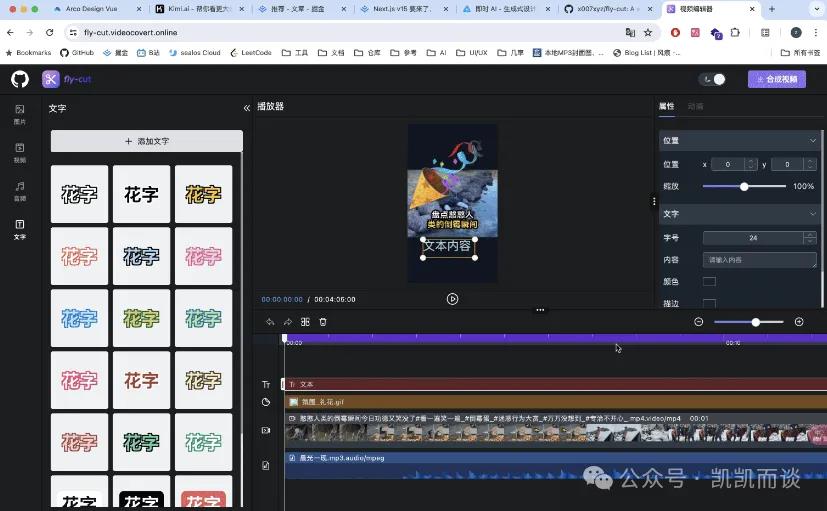Click the y position stepper arrows
The width and height of the screenshot is (827, 511).
810,164
